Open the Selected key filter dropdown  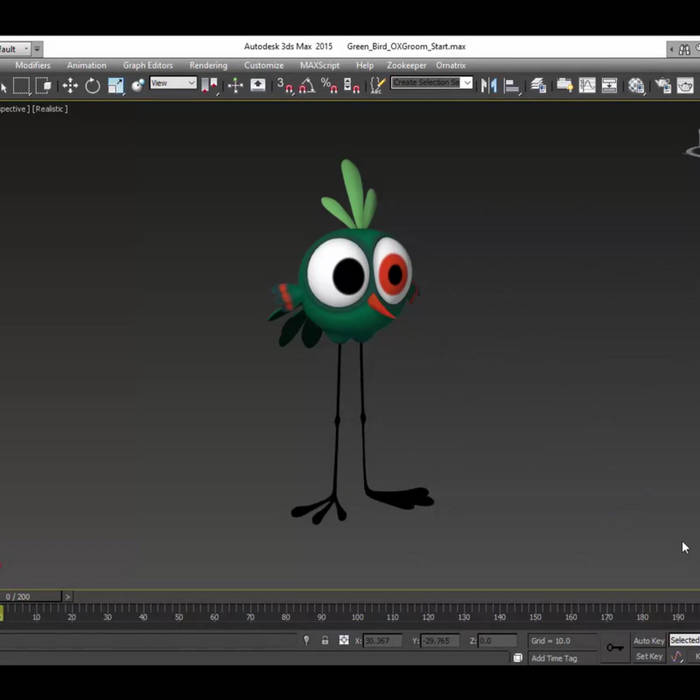pyautogui.click(x=685, y=640)
